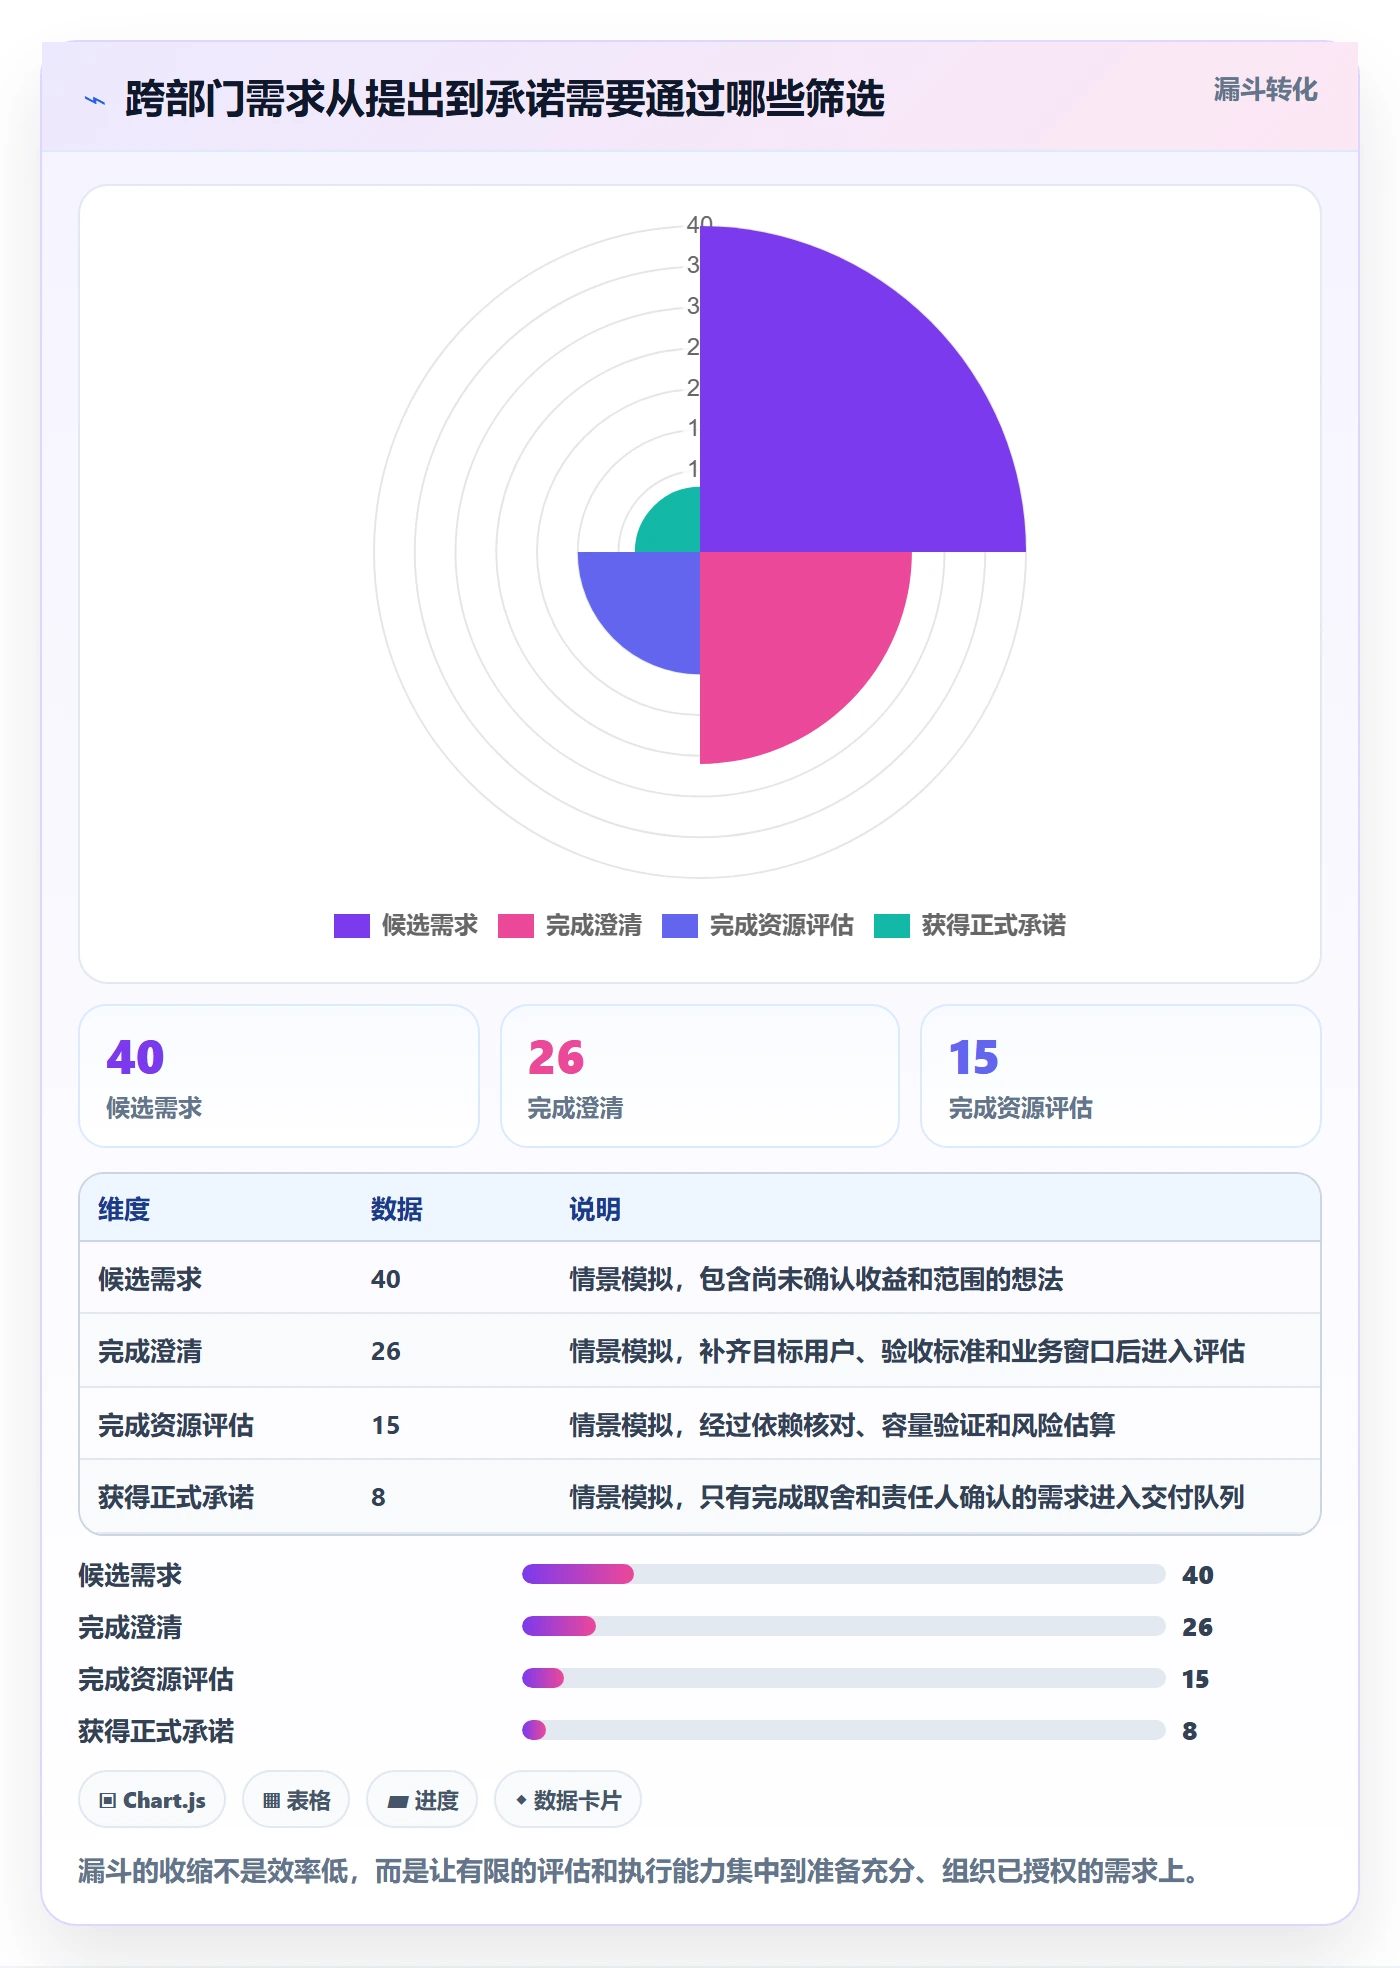Click the lightning icon beside the title
This screenshot has height=1968, width=1400.
[x=95, y=100]
